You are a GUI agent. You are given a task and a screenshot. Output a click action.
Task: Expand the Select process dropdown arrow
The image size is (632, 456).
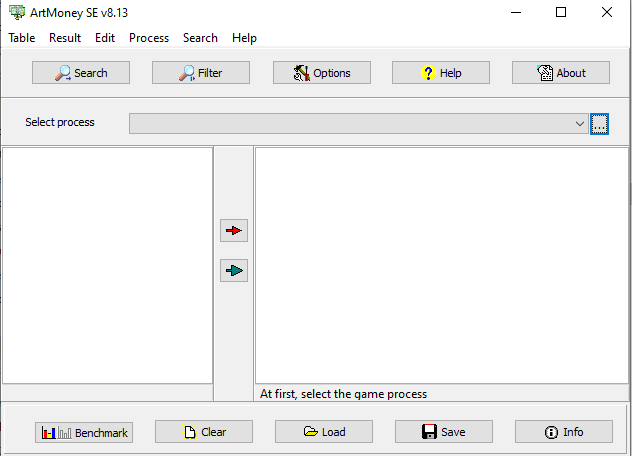(x=580, y=124)
